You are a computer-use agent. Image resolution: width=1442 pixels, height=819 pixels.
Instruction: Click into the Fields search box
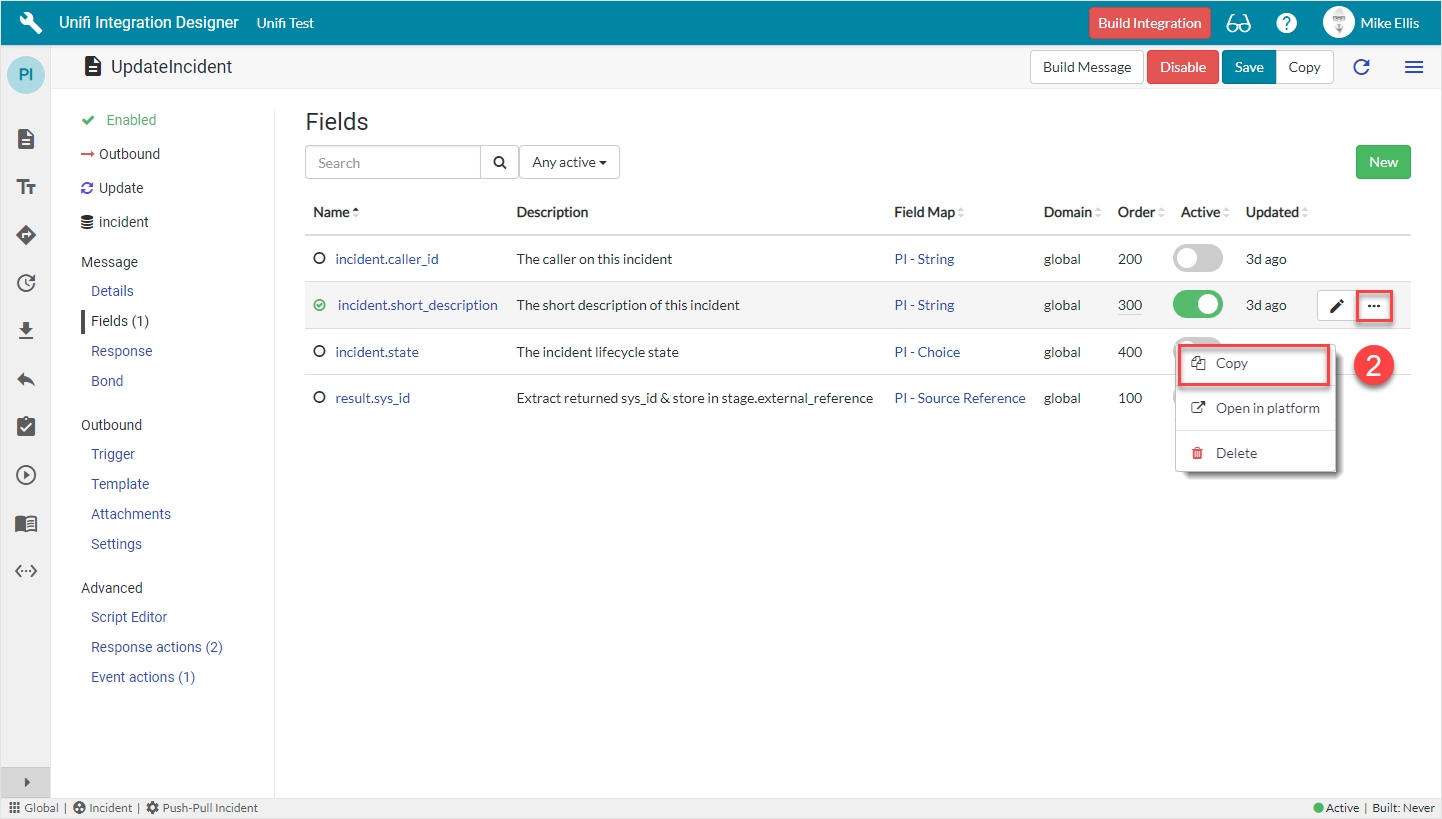click(393, 163)
